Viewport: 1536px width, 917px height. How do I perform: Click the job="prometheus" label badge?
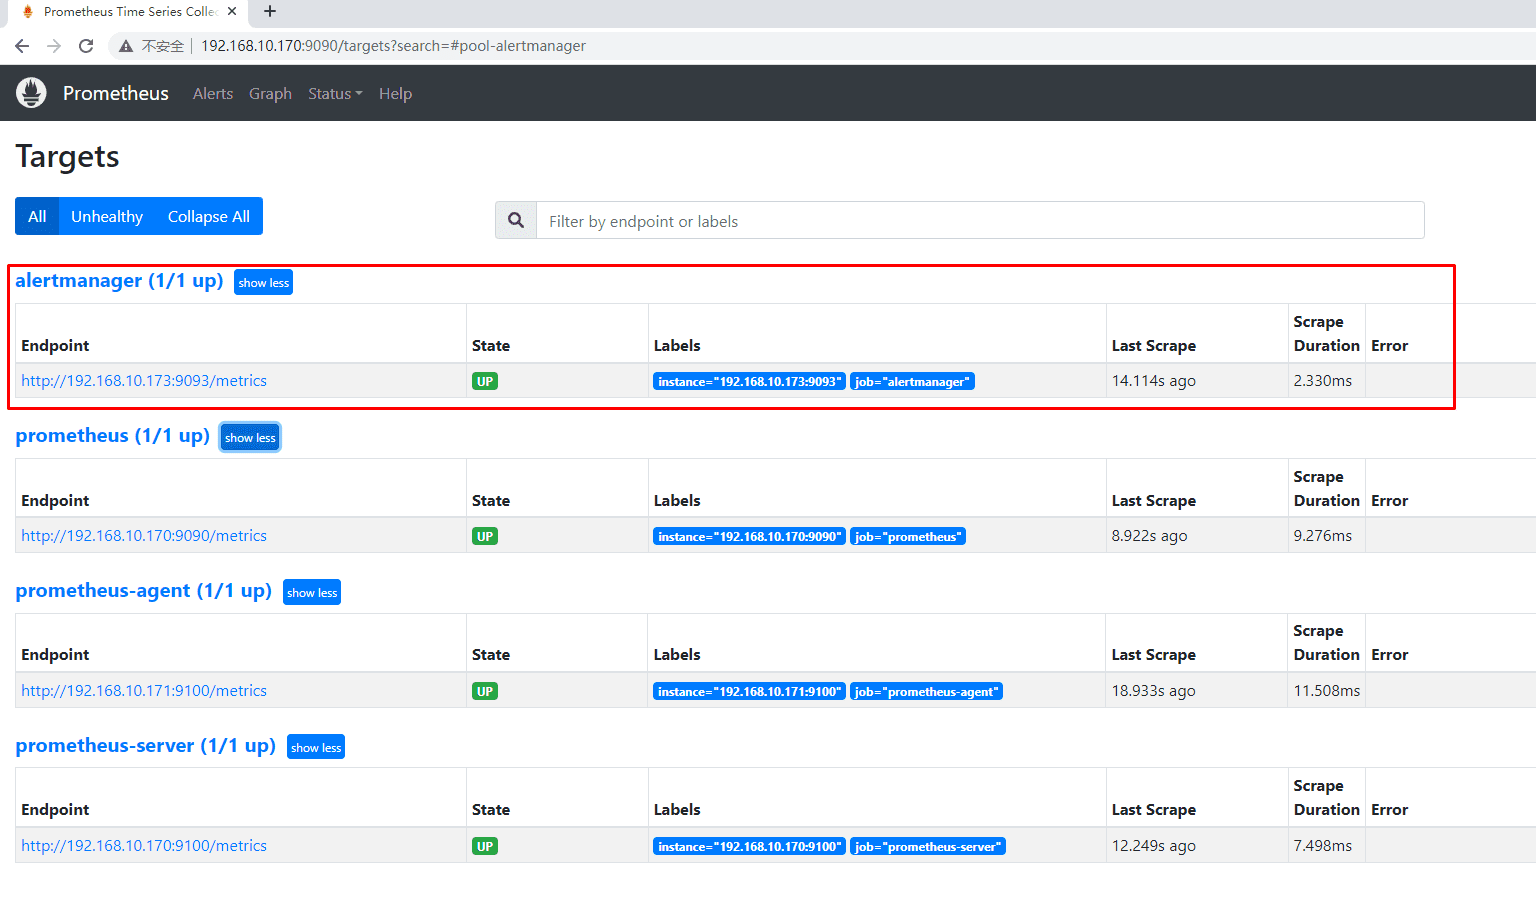pyautogui.click(x=908, y=536)
